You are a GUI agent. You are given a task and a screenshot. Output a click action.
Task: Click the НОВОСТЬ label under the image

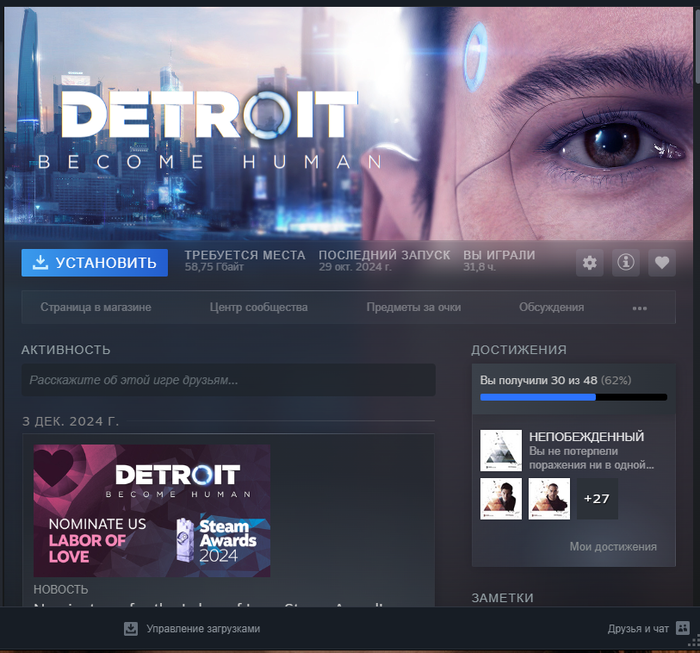(x=61, y=590)
